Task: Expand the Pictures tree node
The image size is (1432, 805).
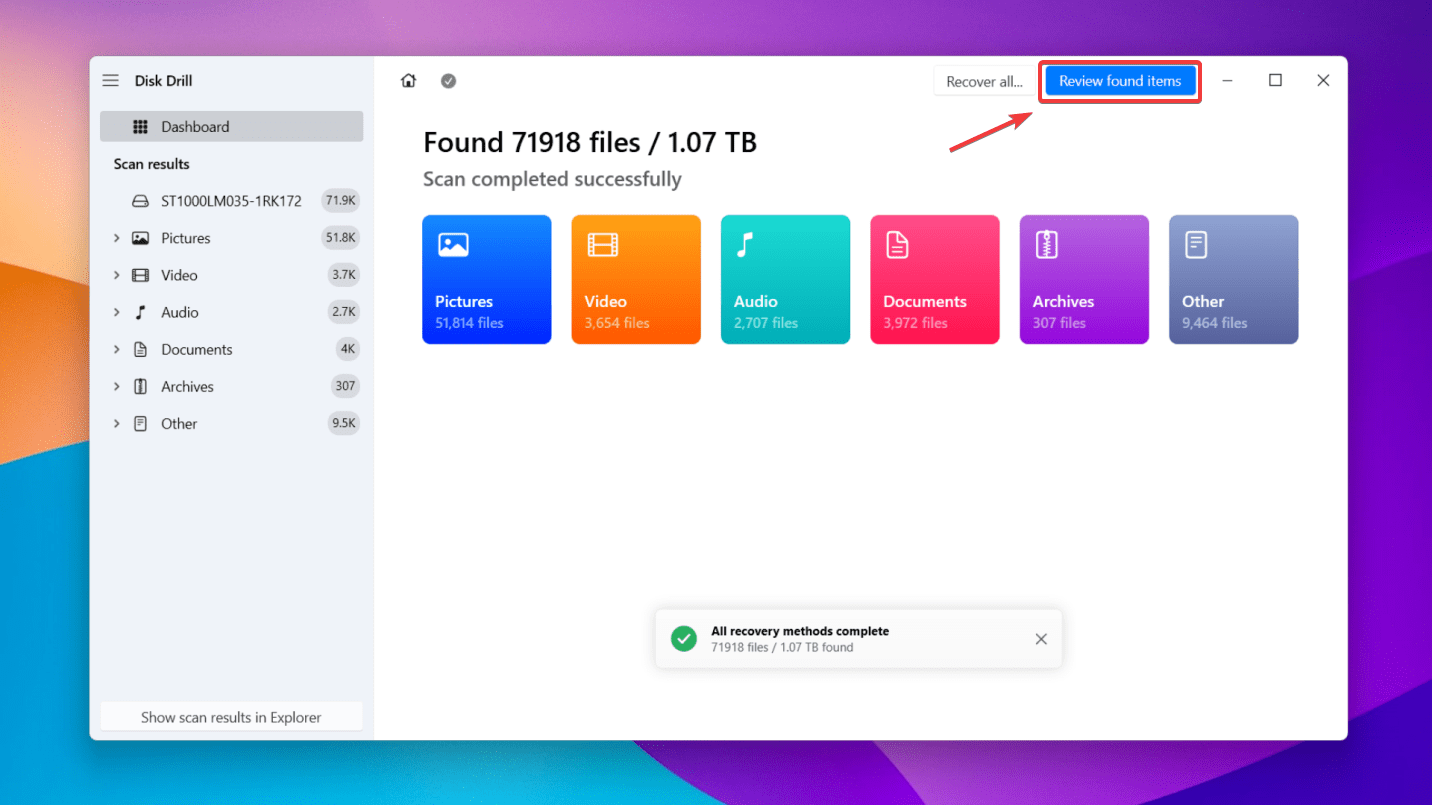Action: pos(116,238)
